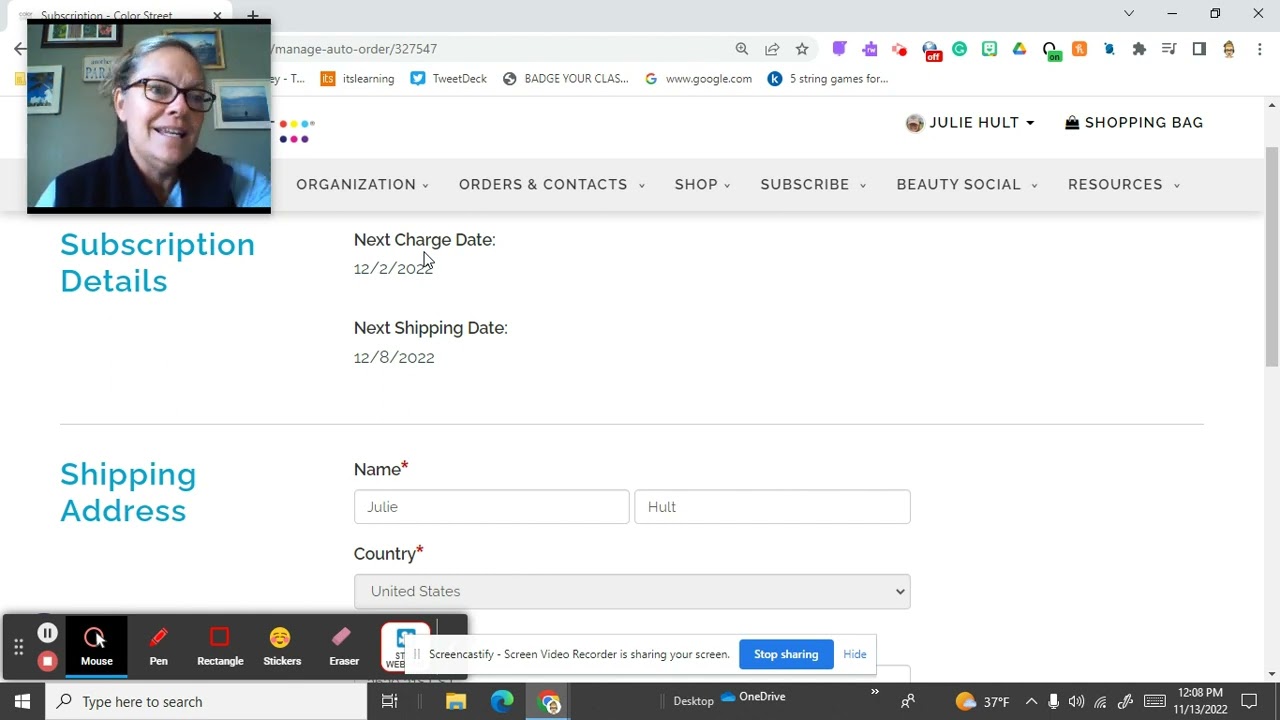Click the red screen recorder extension icon

900,49
